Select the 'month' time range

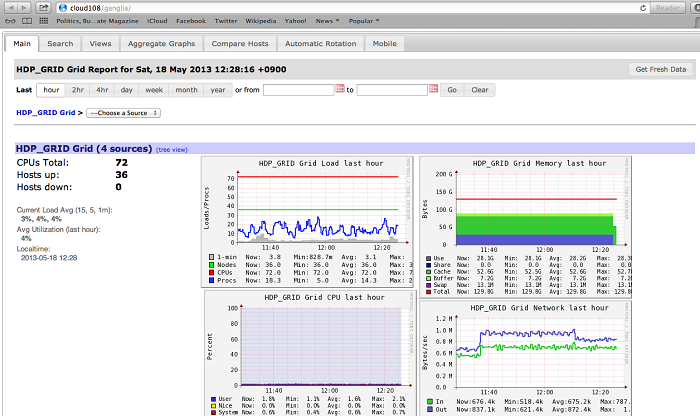[x=186, y=90]
